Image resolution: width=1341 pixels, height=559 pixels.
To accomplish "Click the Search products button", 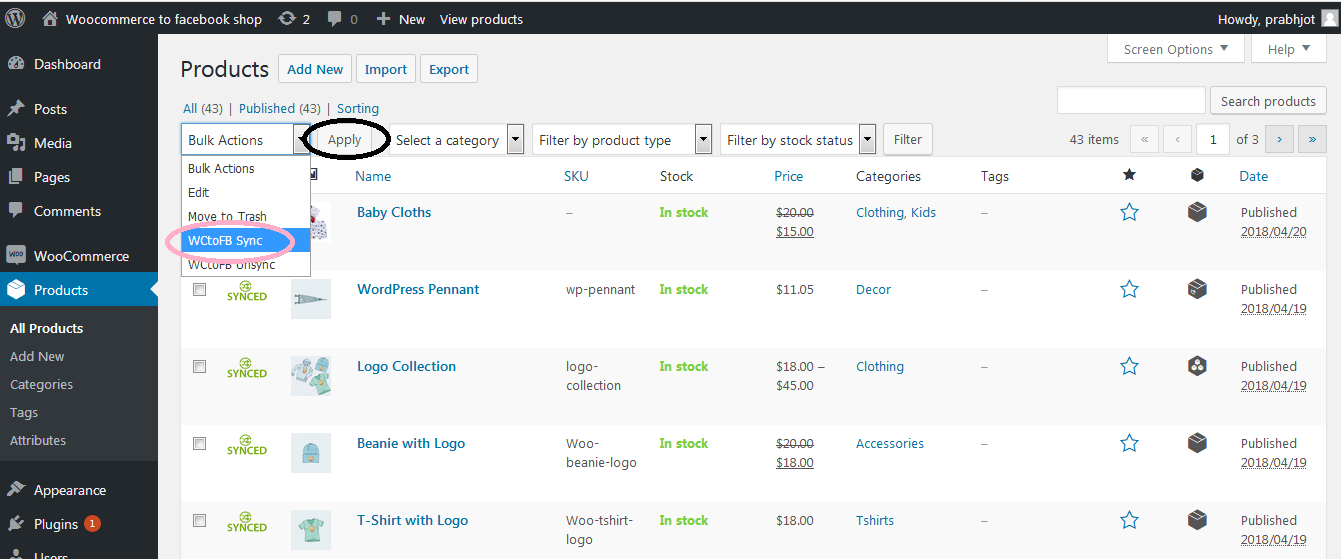I will click(x=1268, y=101).
